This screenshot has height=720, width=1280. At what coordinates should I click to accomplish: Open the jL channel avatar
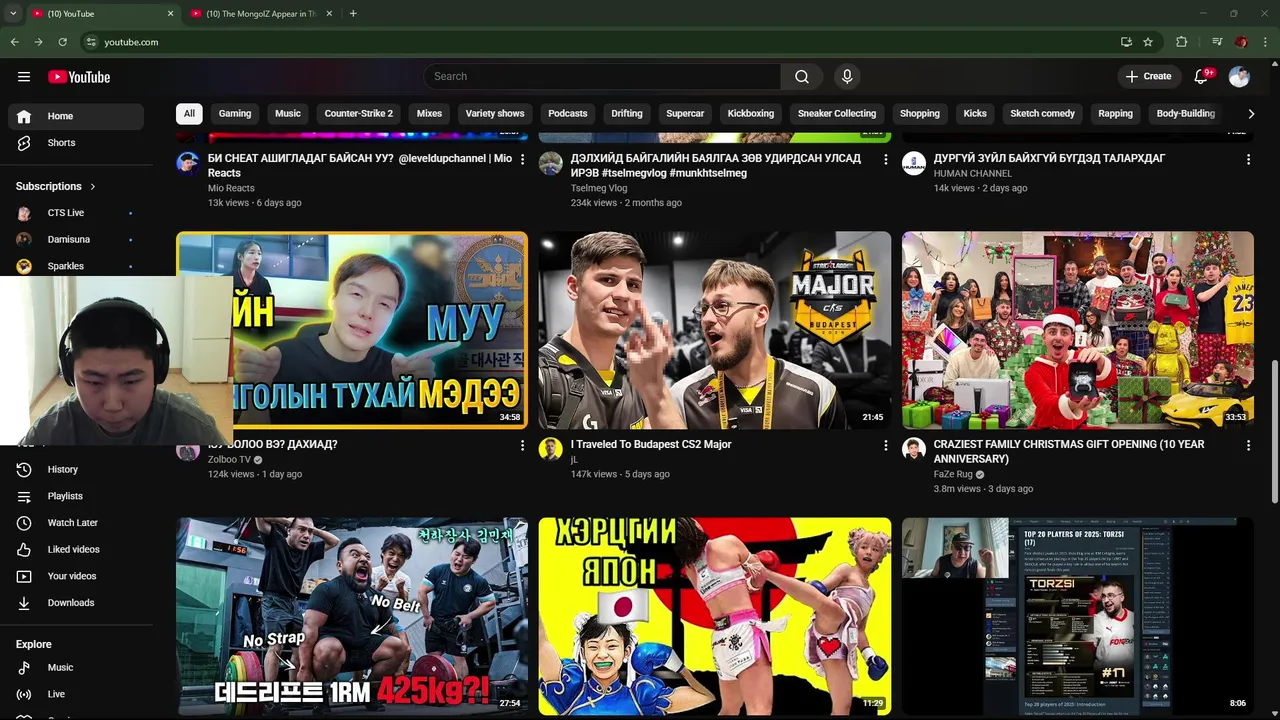[x=551, y=449]
